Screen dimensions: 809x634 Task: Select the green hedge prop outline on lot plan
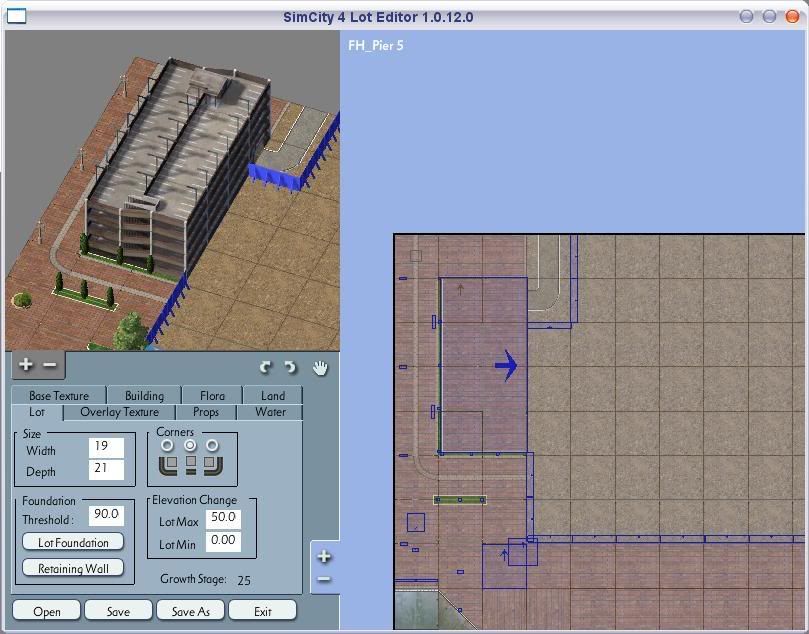pyautogui.click(x=460, y=500)
